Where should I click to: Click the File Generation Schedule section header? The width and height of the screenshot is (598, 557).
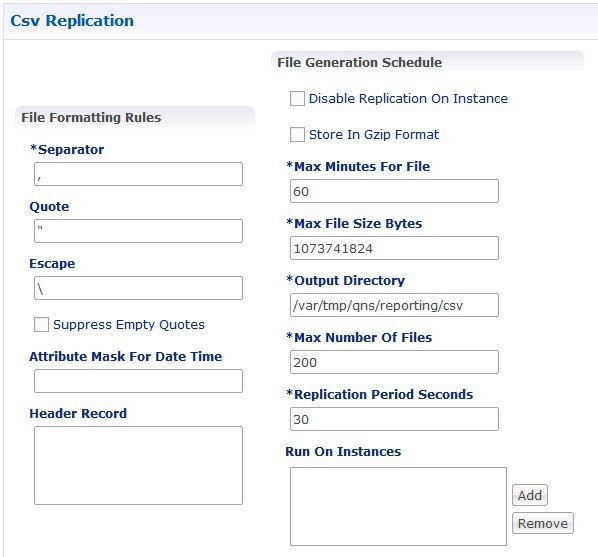point(359,63)
